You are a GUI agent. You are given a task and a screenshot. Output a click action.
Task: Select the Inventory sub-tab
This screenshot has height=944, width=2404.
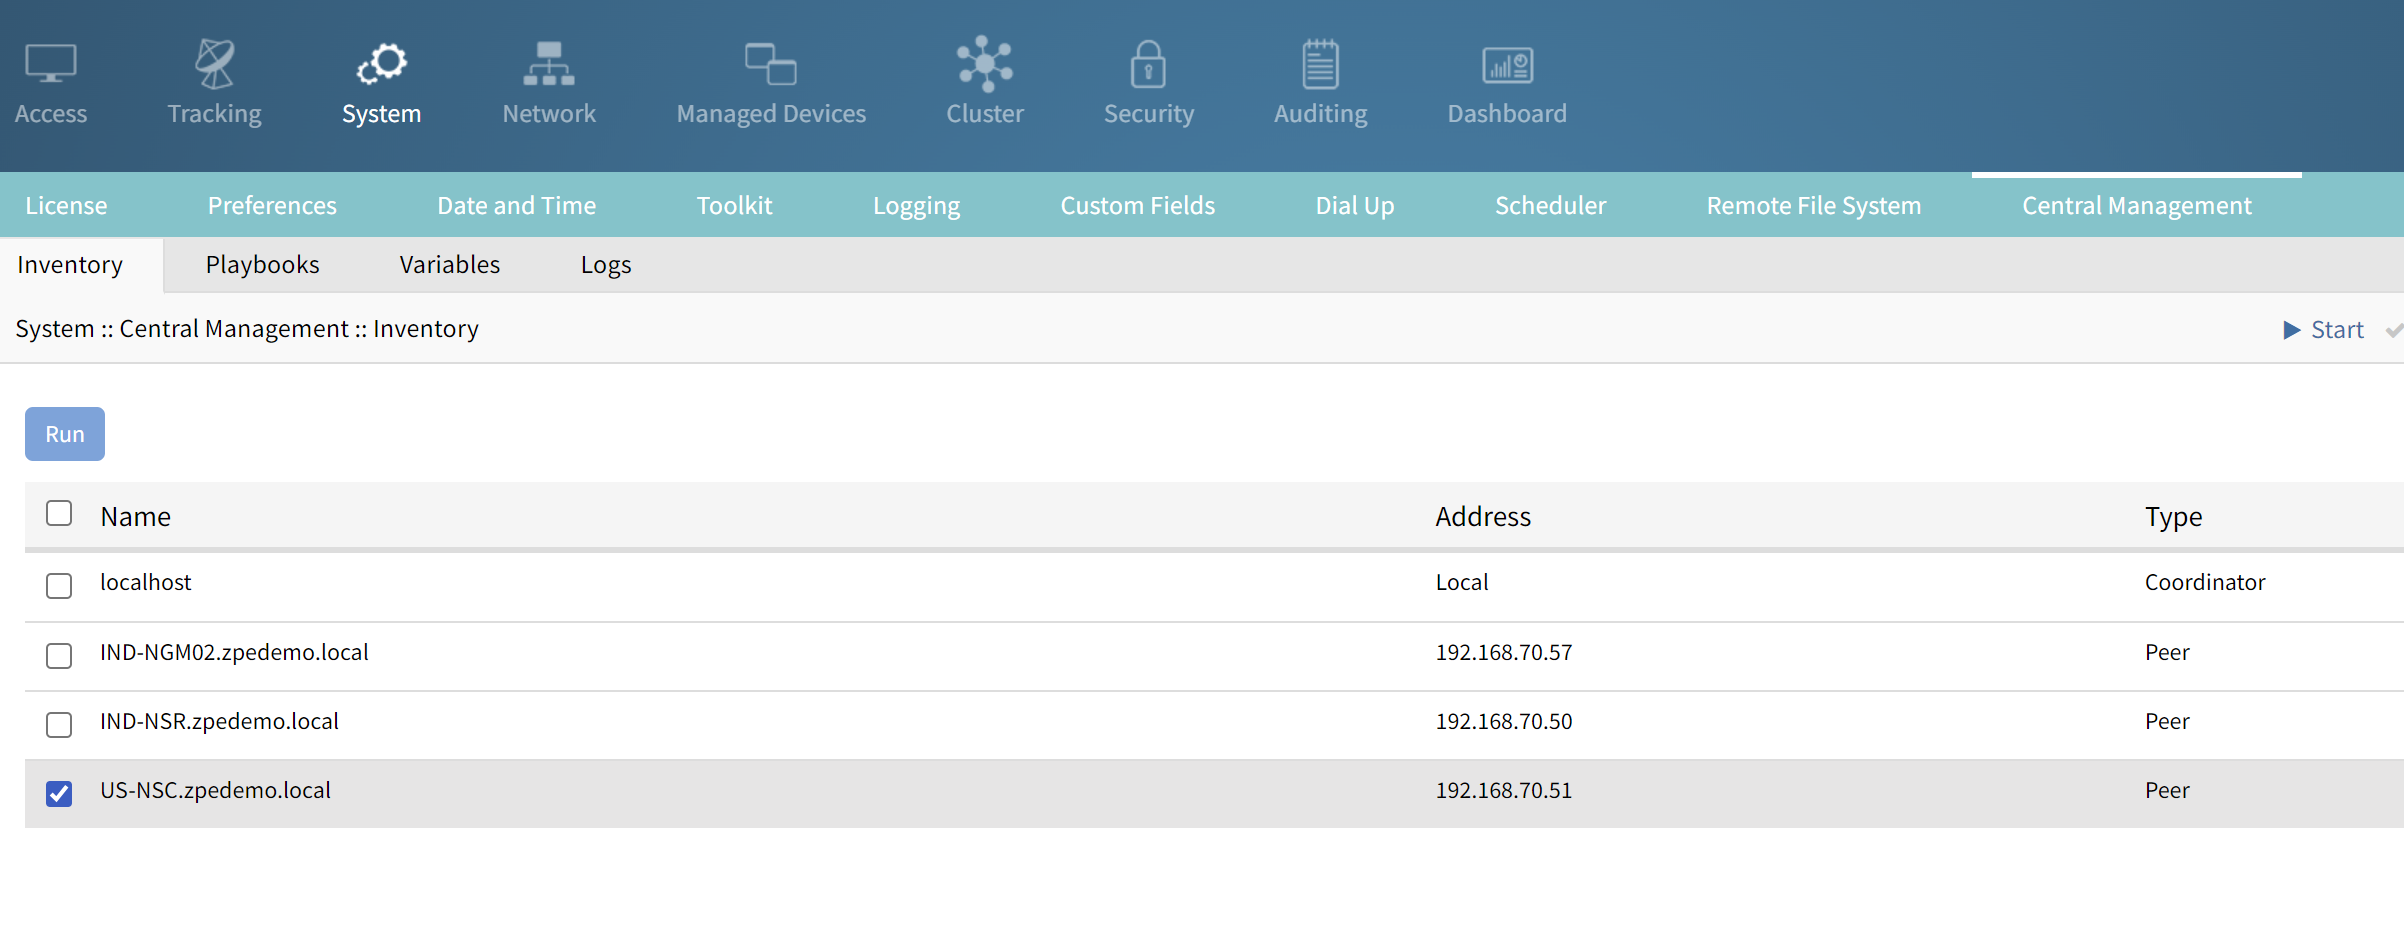point(70,265)
